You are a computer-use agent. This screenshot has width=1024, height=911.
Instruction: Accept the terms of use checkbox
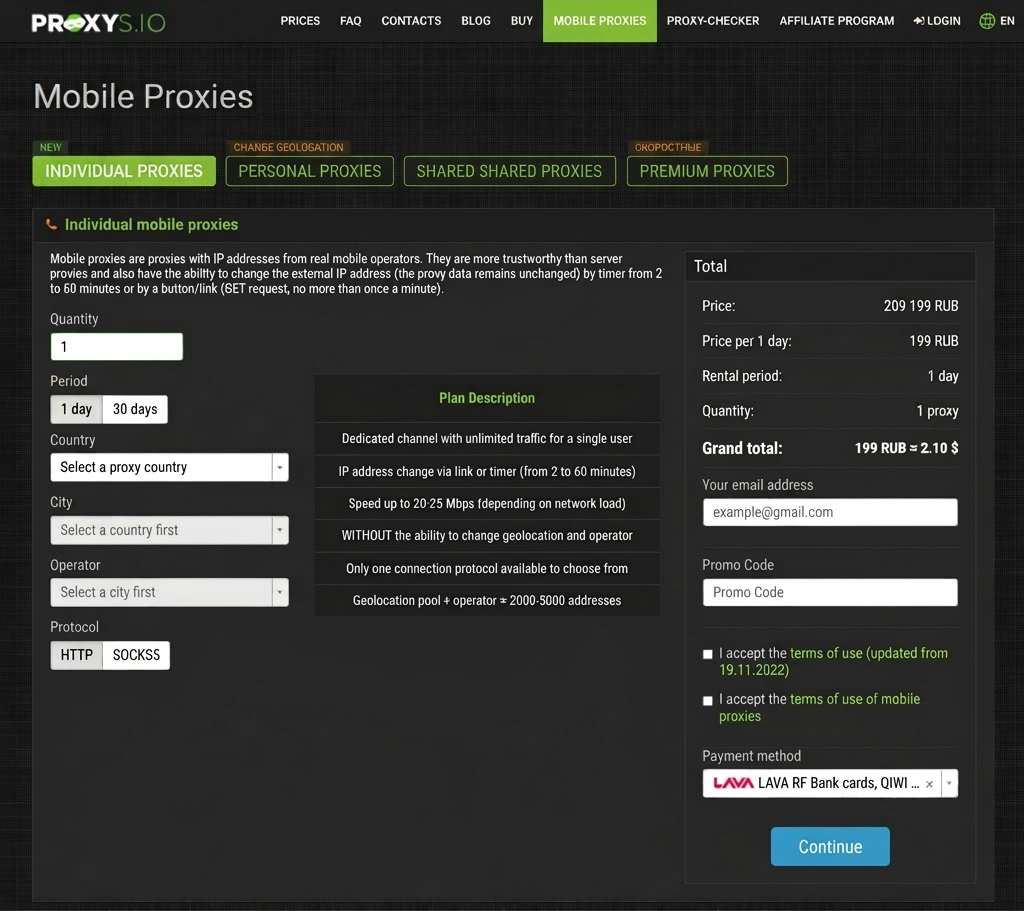click(x=707, y=654)
